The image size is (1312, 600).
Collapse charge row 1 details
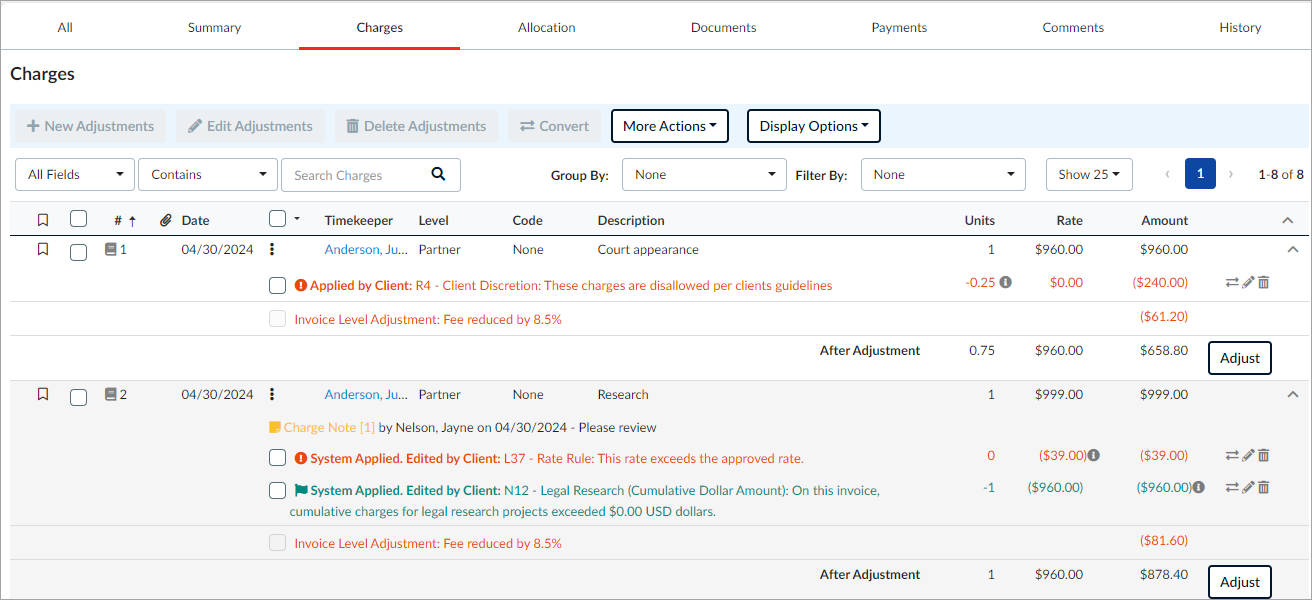click(1293, 249)
